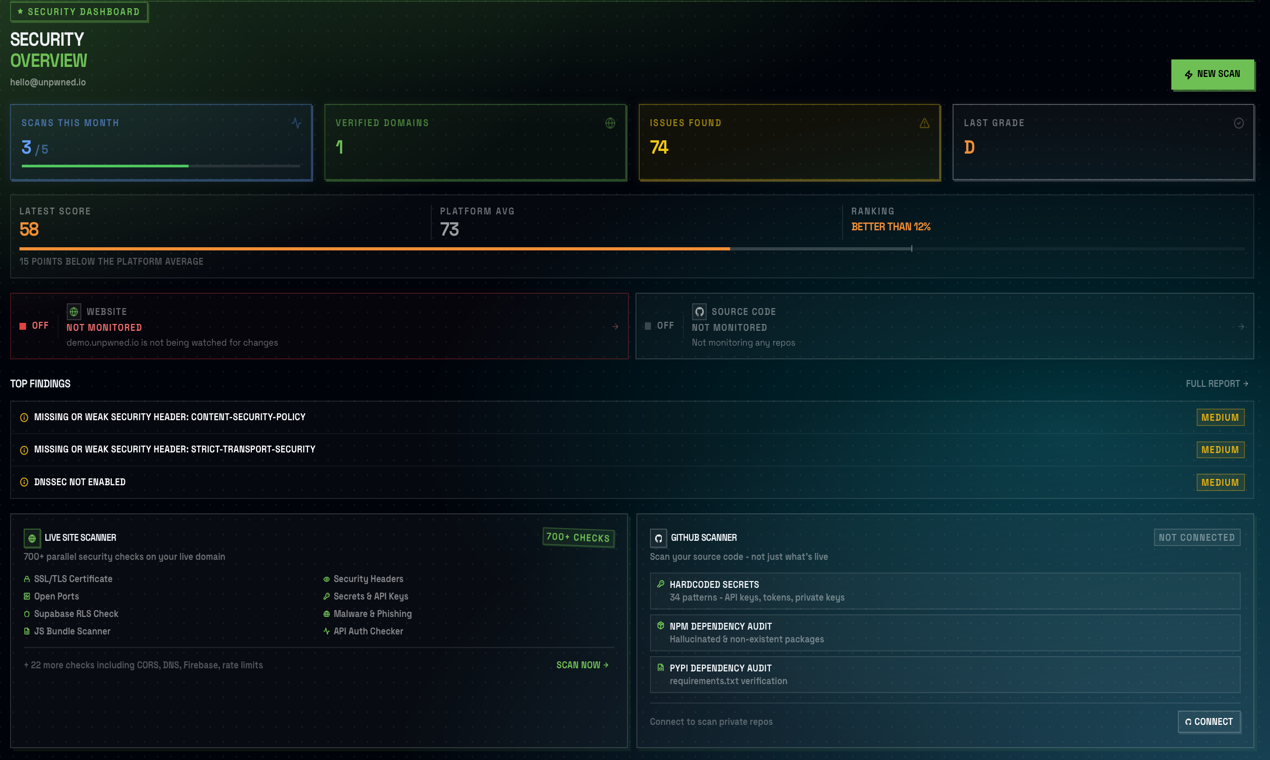Click the latest score comparison bar
The width and height of the screenshot is (1270, 760).
(x=632, y=248)
